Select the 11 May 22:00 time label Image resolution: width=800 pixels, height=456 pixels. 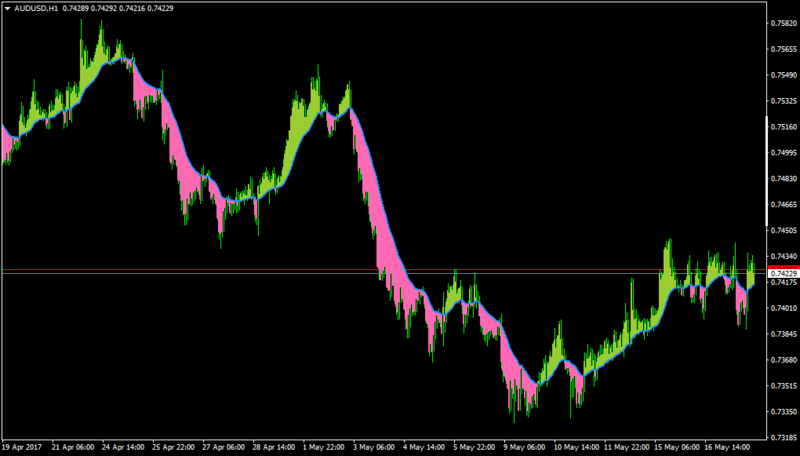click(x=626, y=447)
